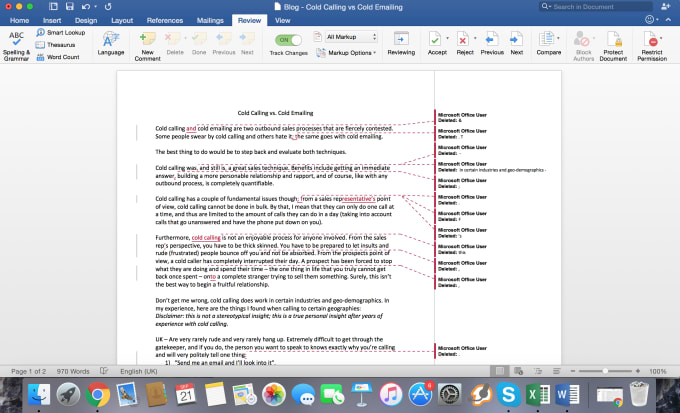The width and height of the screenshot is (680, 413).
Task: Click the zoom in plus button
Action: 638,371
